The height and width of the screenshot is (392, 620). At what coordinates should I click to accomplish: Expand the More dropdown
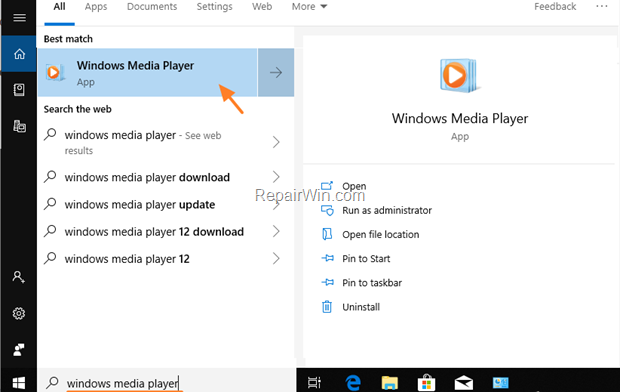[x=309, y=7]
